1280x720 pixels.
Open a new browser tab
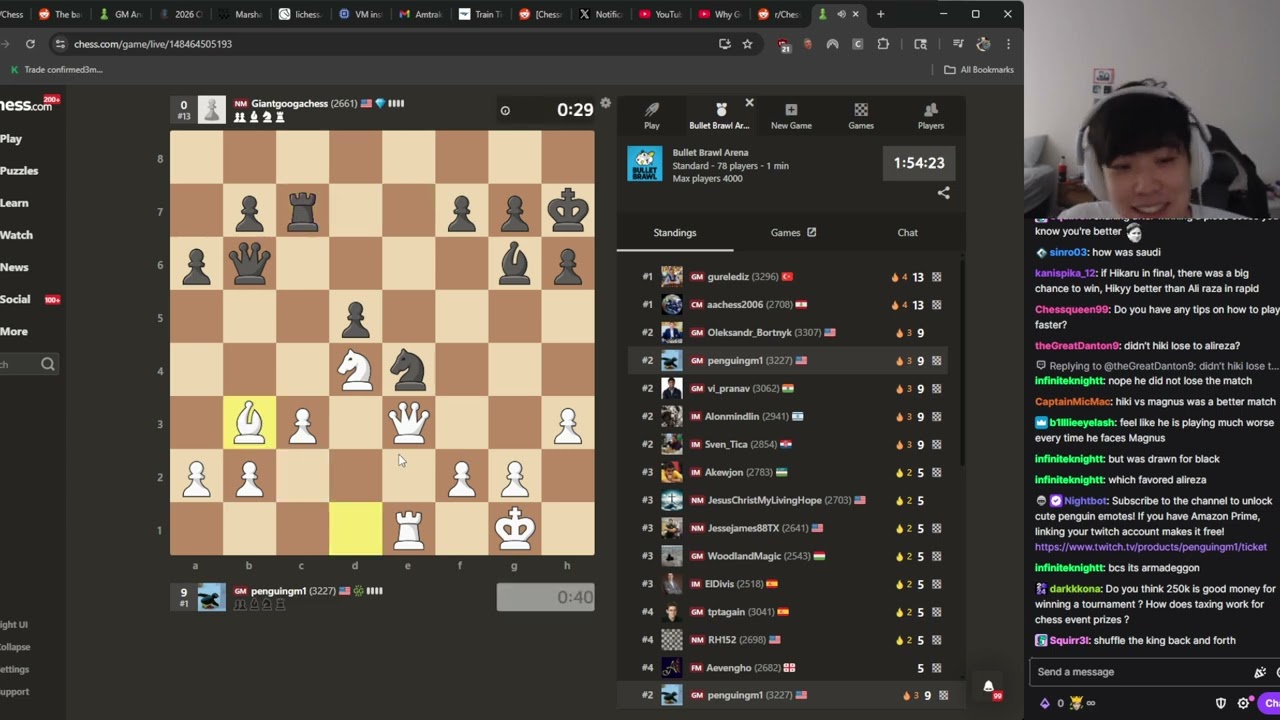[x=880, y=14]
